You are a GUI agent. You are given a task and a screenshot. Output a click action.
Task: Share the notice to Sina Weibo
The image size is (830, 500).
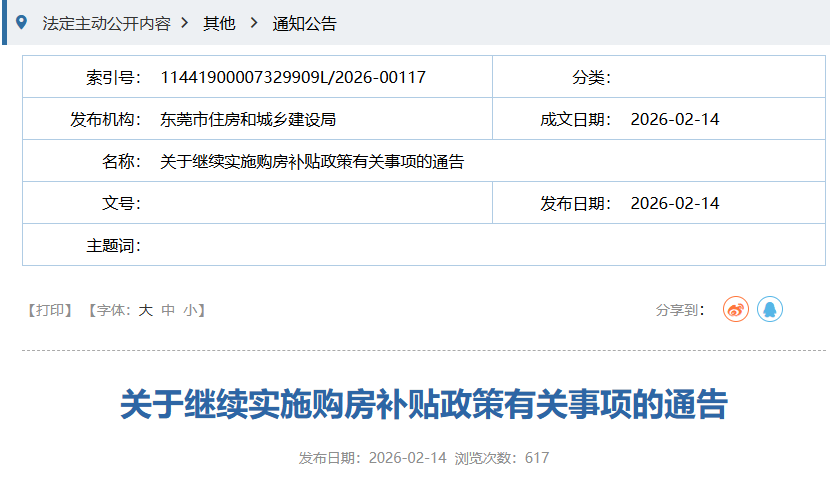(x=736, y=310)
